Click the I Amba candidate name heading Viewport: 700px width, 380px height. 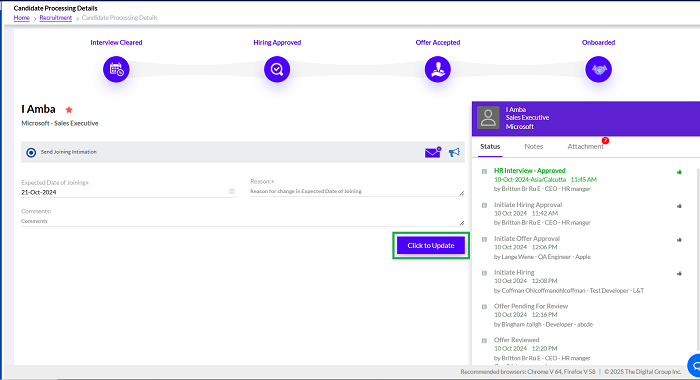point(38,109)
